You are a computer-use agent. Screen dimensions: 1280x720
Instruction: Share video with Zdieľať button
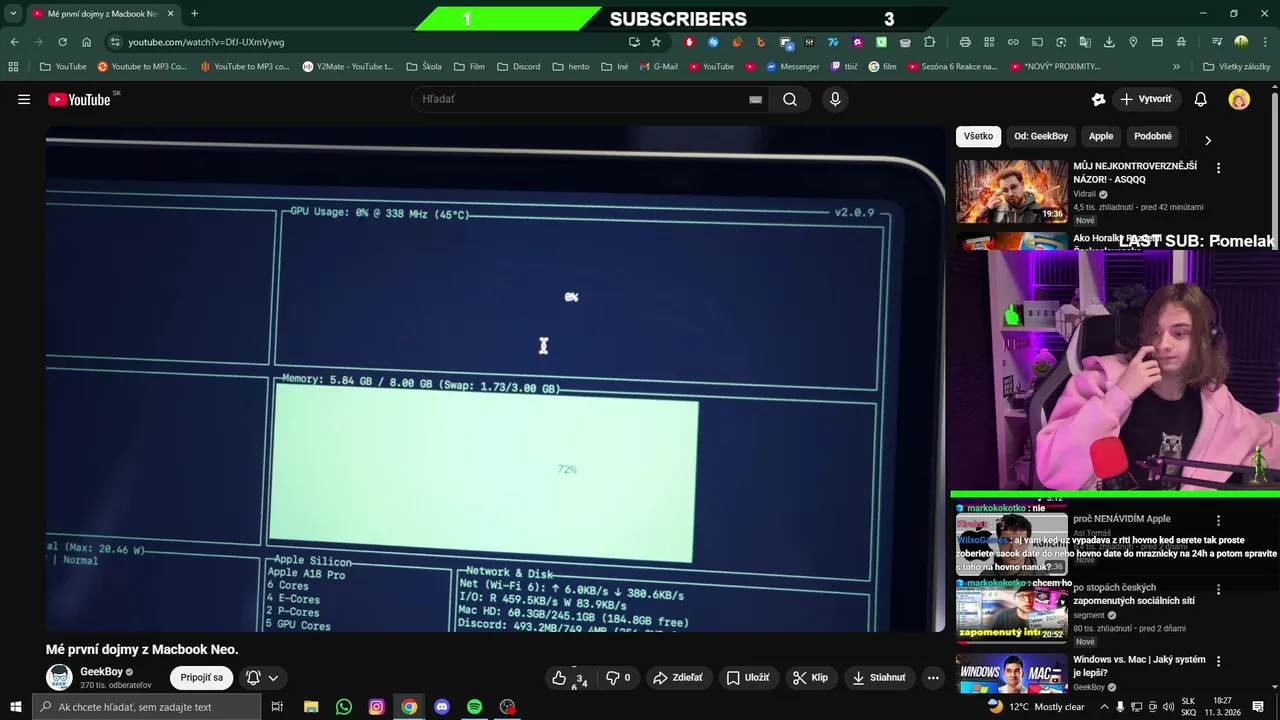pos(678,678)
